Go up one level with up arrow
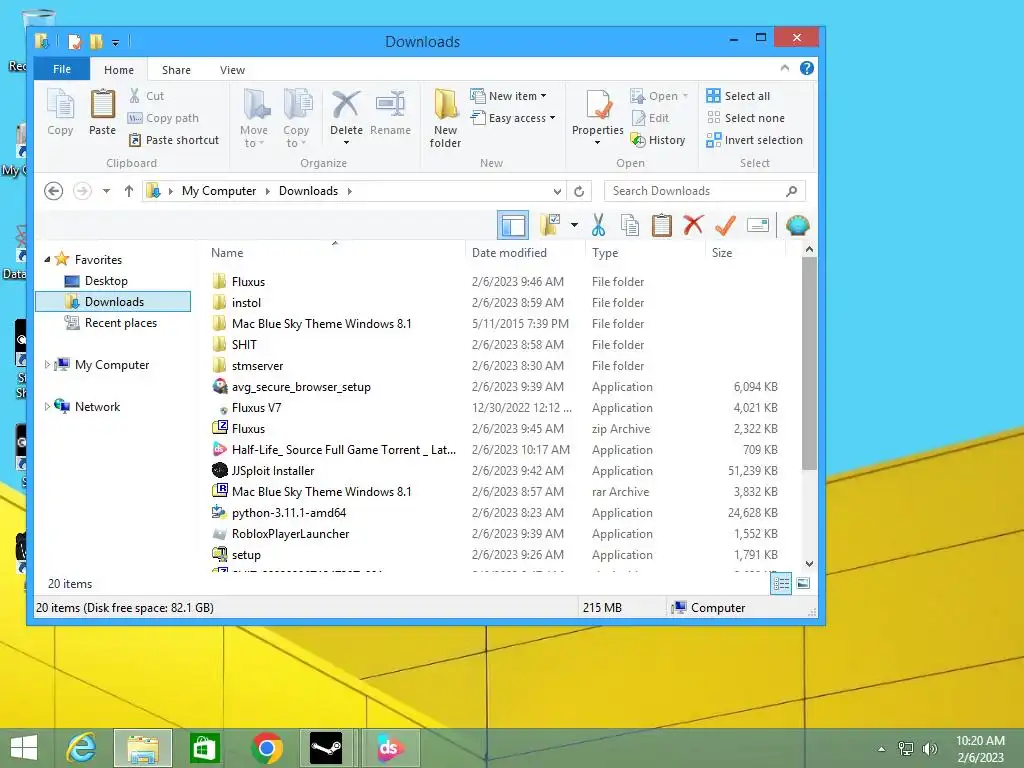The width and height of the screenshot is (1024, 768). (129, 191)
